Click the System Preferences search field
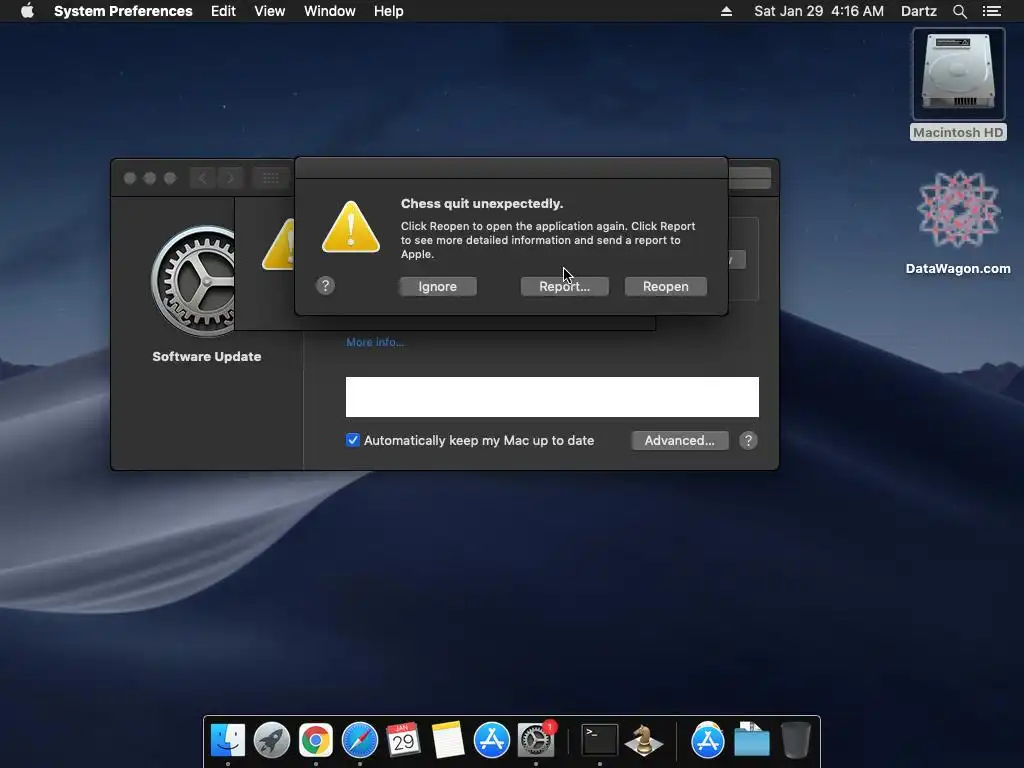The width and height of the screenshot is (1024, 768). point(750,178)
